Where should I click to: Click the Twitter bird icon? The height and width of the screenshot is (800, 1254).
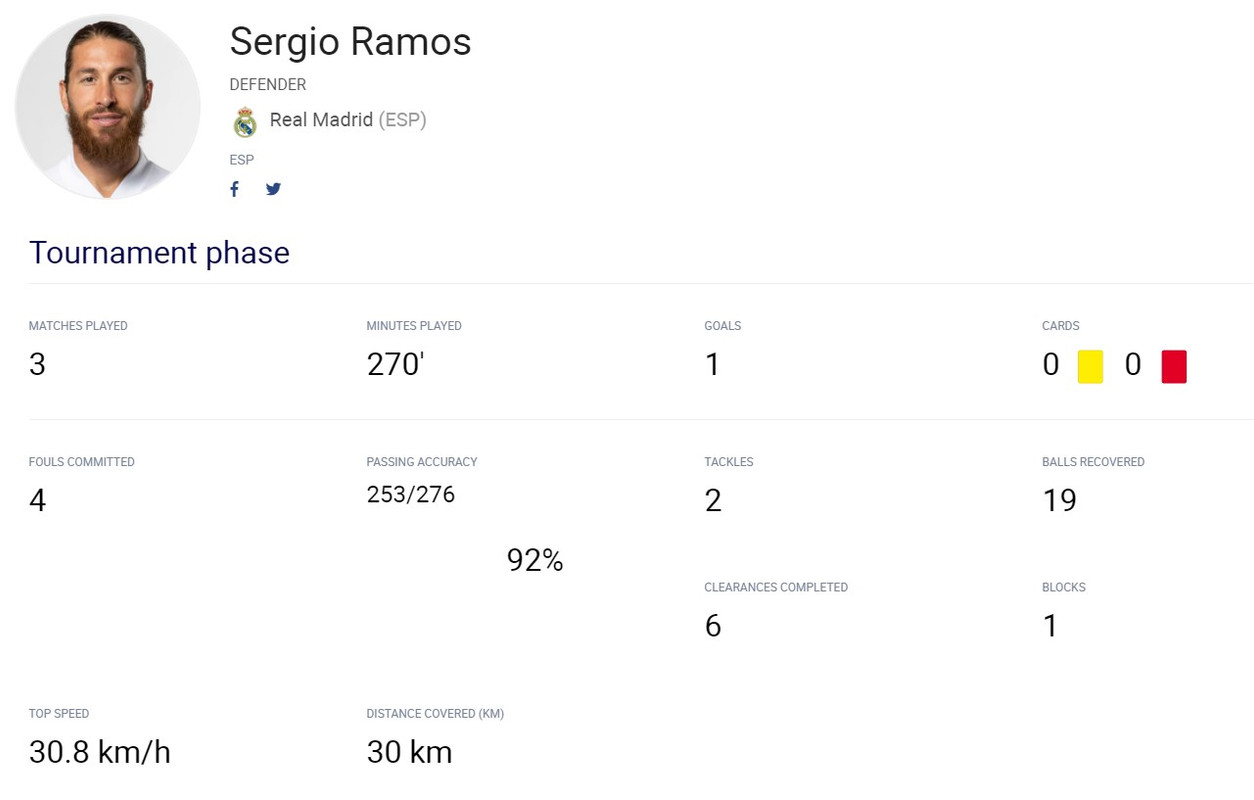(273, 189)
